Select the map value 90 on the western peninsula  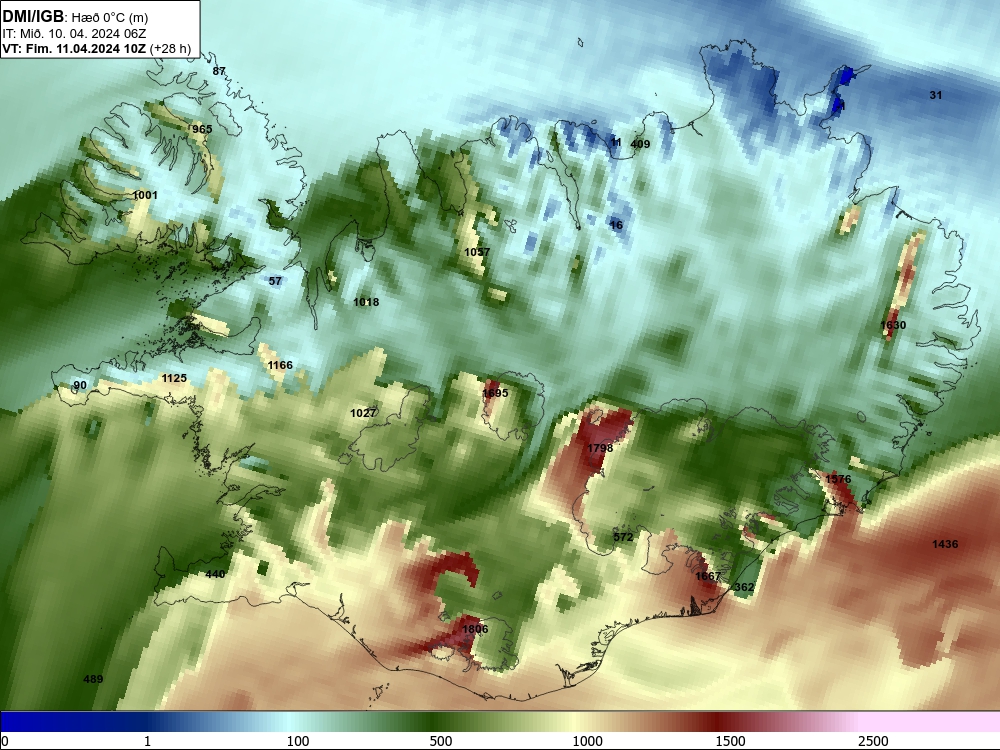(x=80, y=385)
